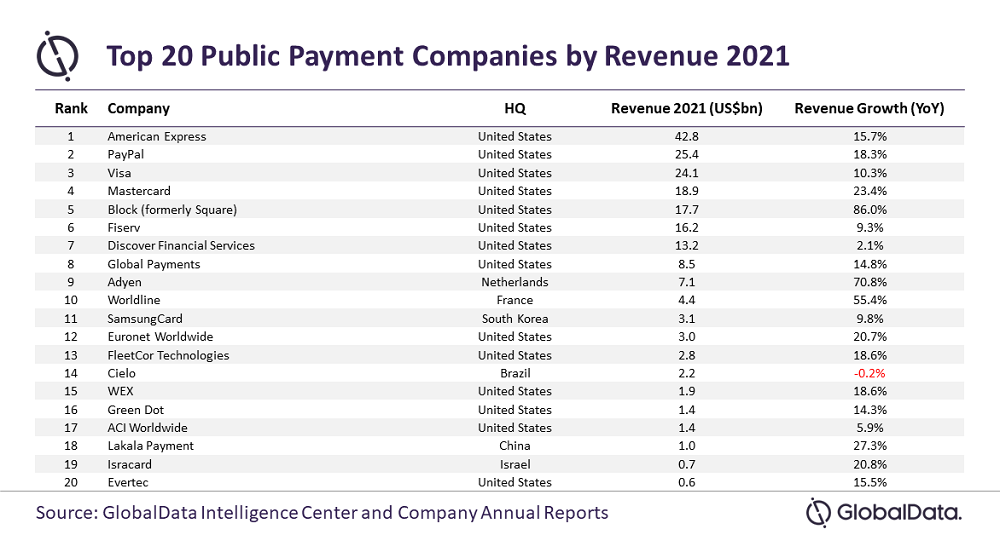Click the 'HQ' column header

pos(515,108)
